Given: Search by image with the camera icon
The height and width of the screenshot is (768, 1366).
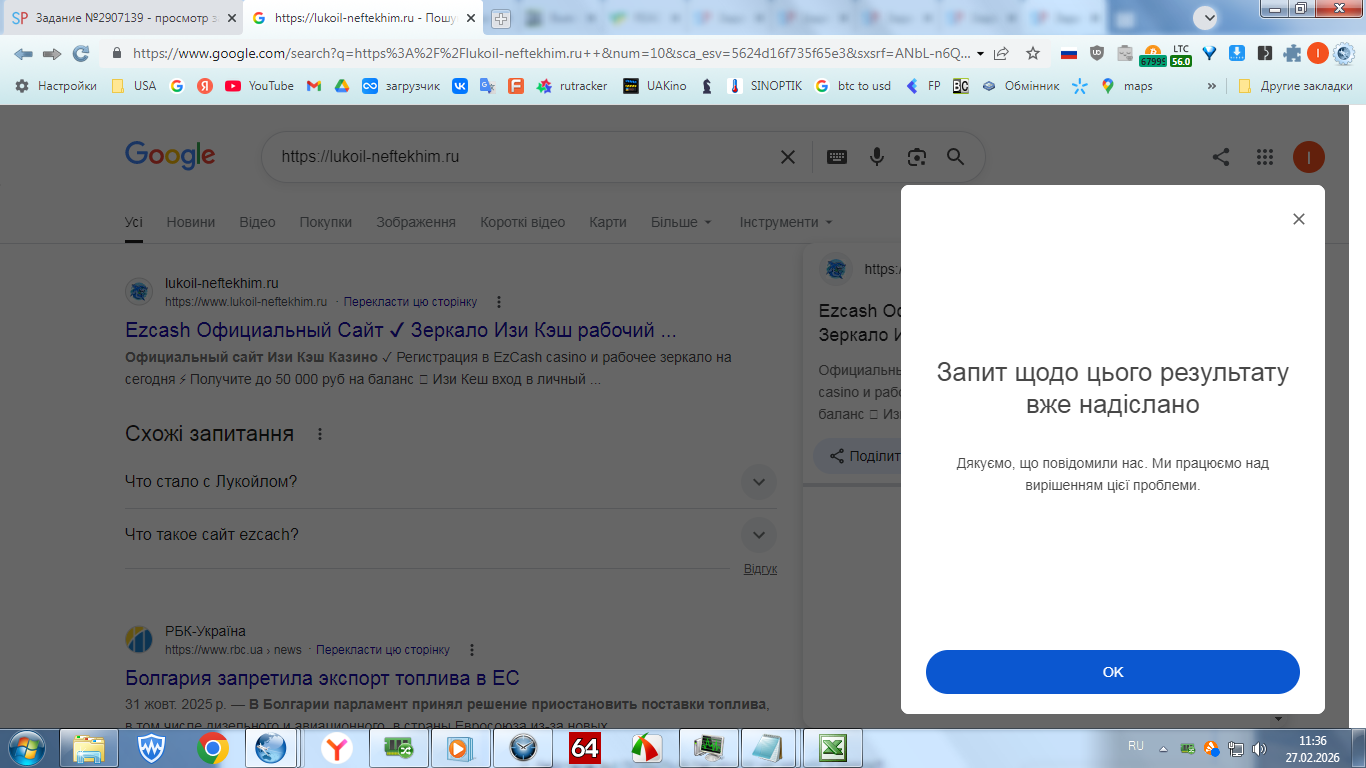Looking at the screenshot, I should [916, 157].
